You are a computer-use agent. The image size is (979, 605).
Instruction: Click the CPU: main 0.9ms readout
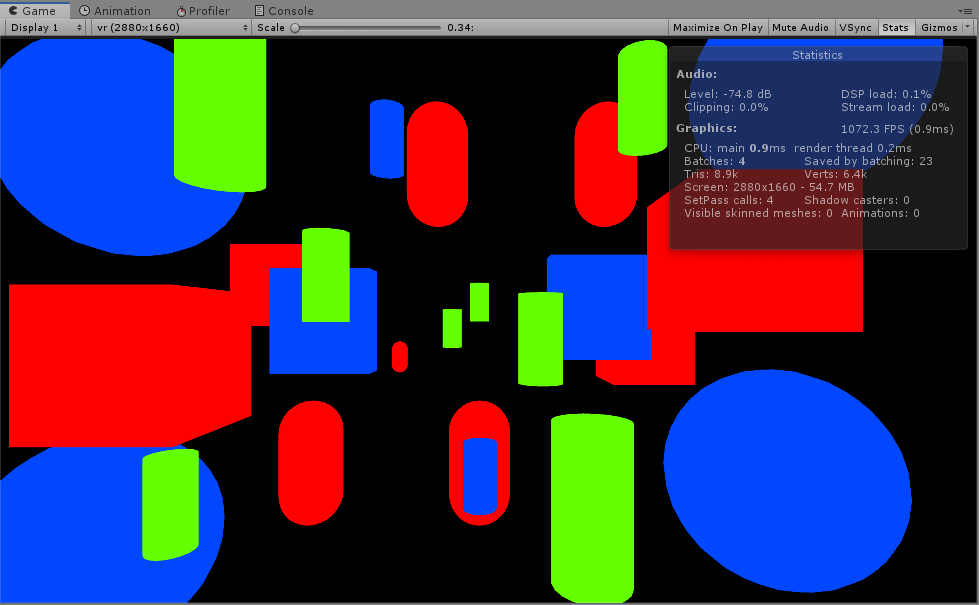point(735,148)
